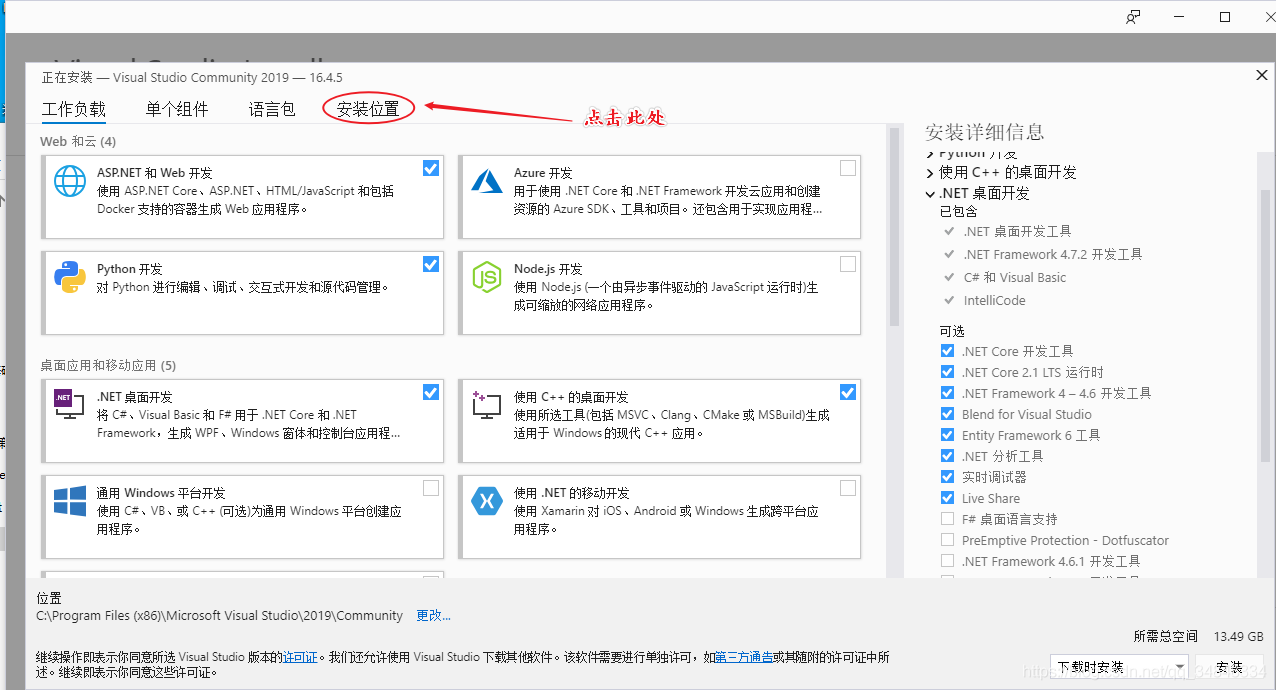Open the 语言包 tab
The height and width of the screenshot is (690, 1276).
272,109
